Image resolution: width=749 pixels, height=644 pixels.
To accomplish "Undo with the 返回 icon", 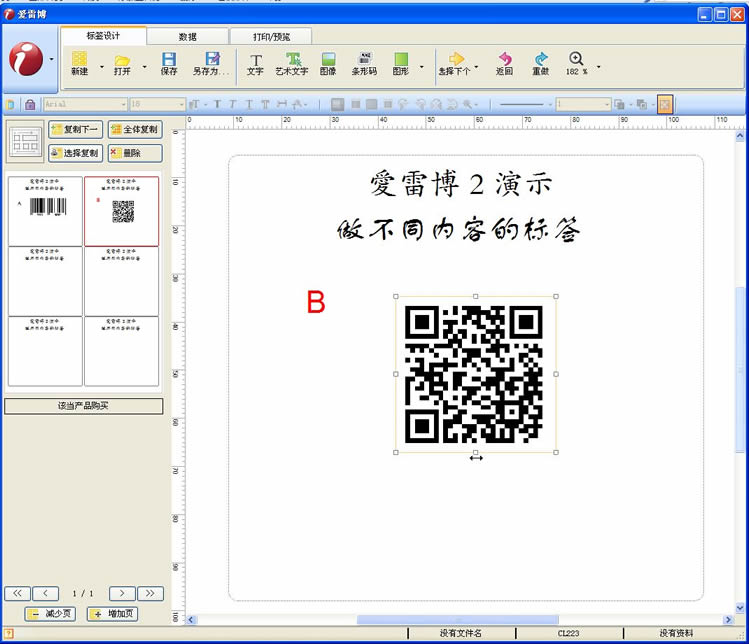I will point(504,64).
